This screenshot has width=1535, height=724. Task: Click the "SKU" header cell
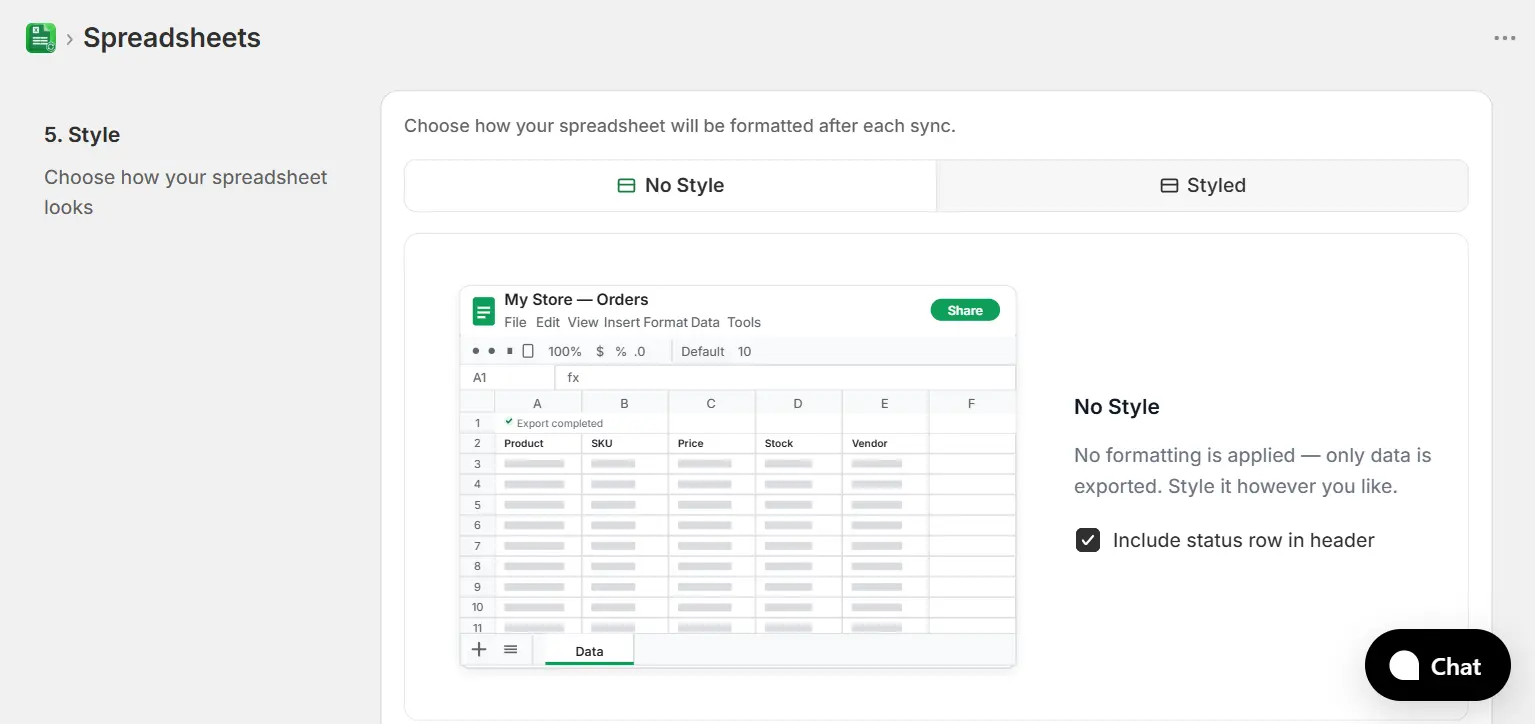coord(625,443)
